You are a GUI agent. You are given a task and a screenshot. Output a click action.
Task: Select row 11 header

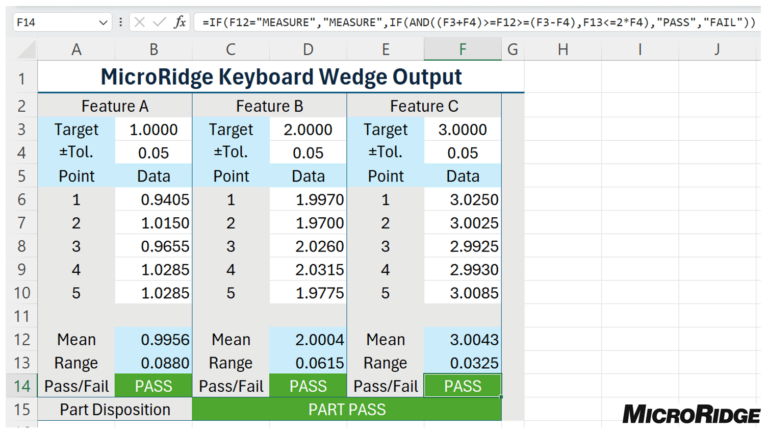(x=22, y=316)
